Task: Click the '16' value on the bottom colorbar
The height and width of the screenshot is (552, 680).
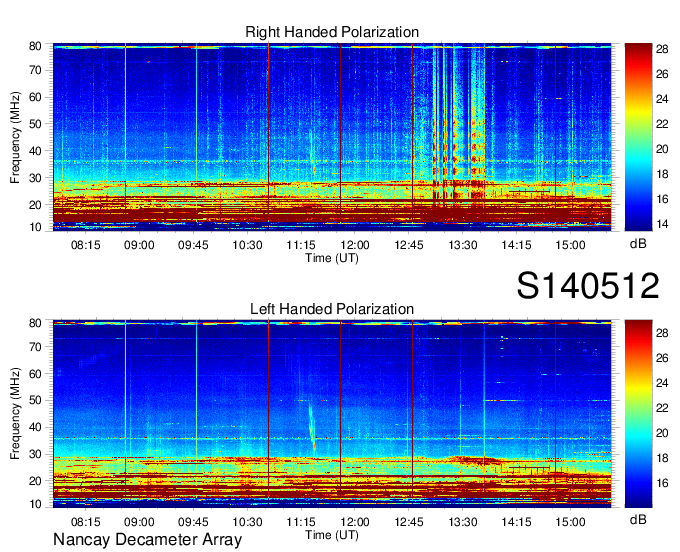Action: tap(662, 483)
